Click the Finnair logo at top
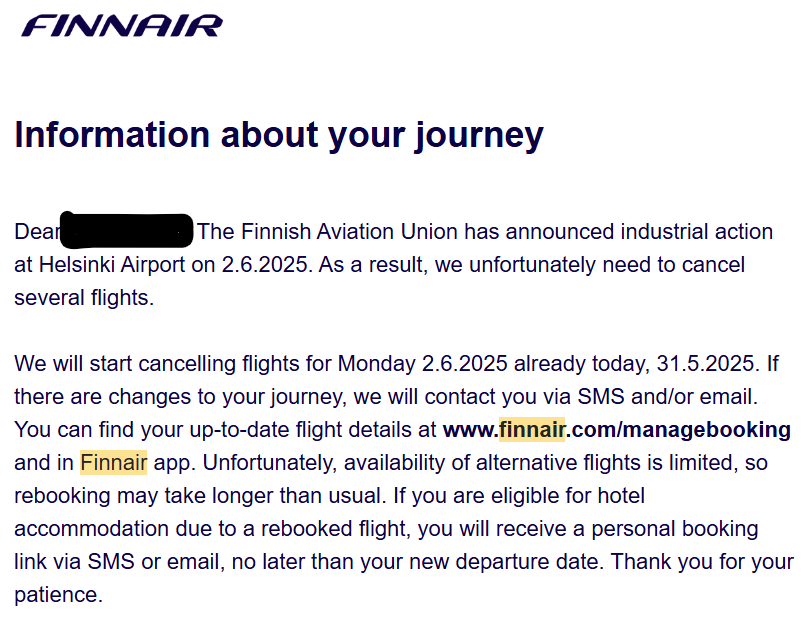The width and height of the screenshot is (803, 618). coord(122,26)
